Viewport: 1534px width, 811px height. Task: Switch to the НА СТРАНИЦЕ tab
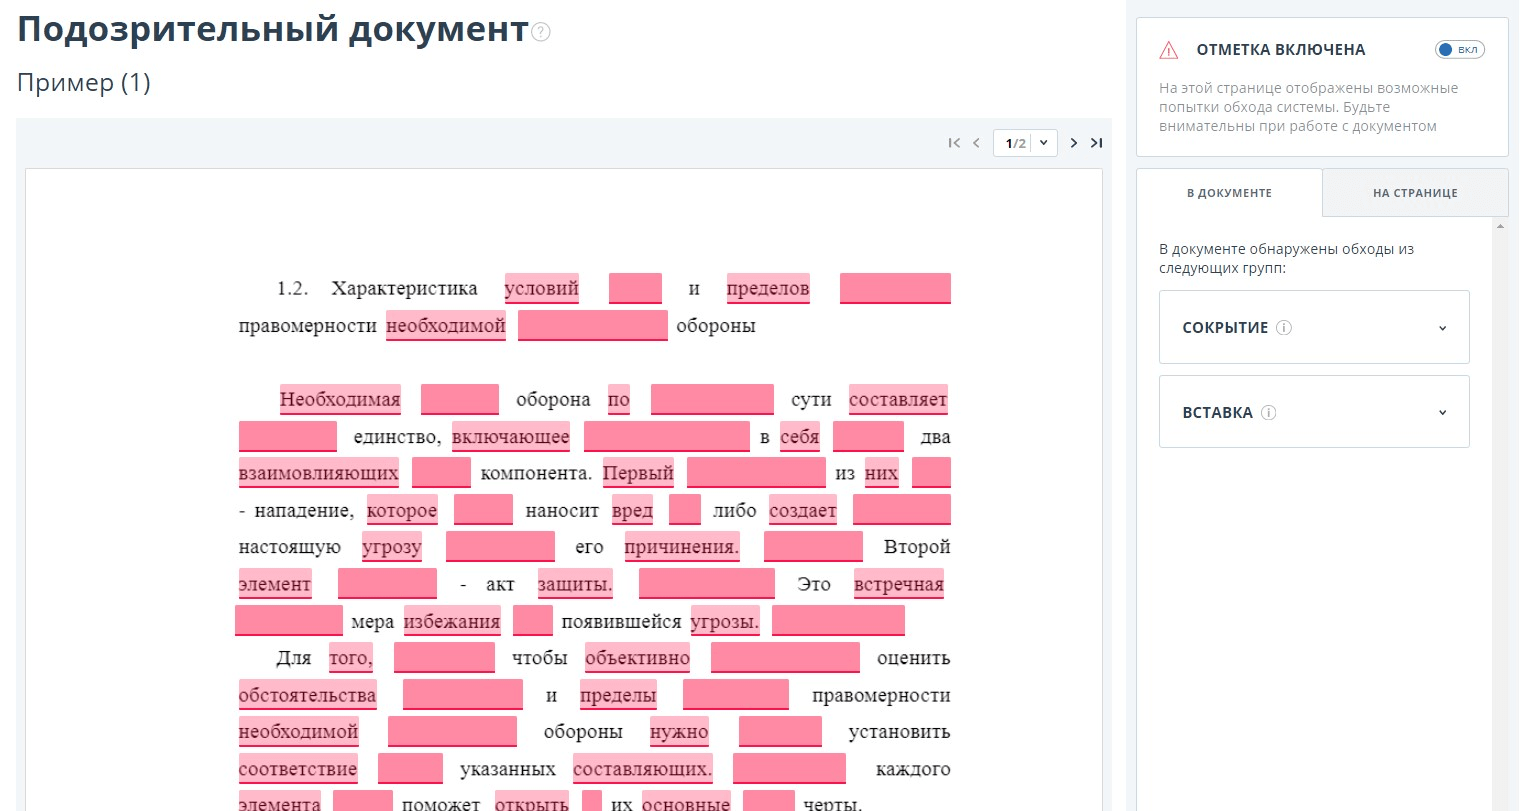coord(1415,193)
